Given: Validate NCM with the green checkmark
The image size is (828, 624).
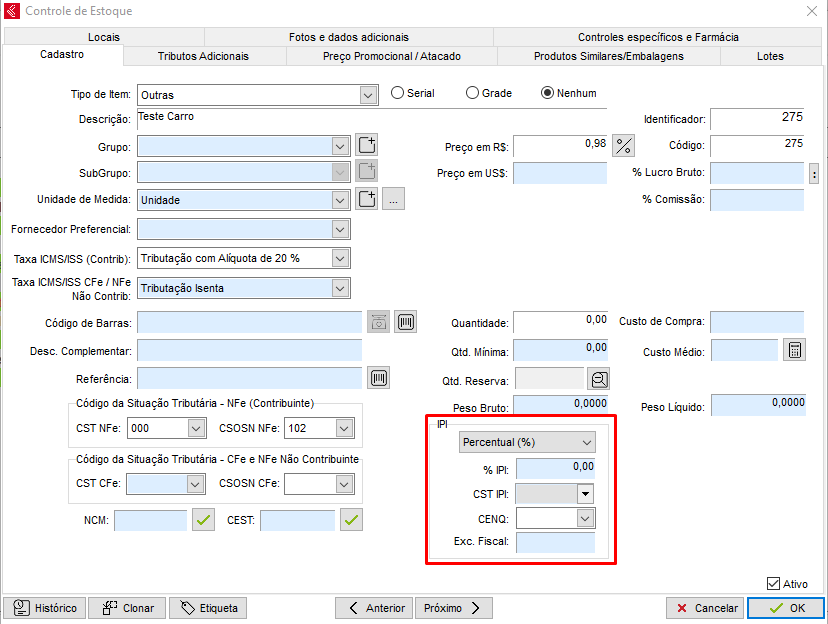Looking at the screenshot, I should pyautogui.click(x=204, y=520).
